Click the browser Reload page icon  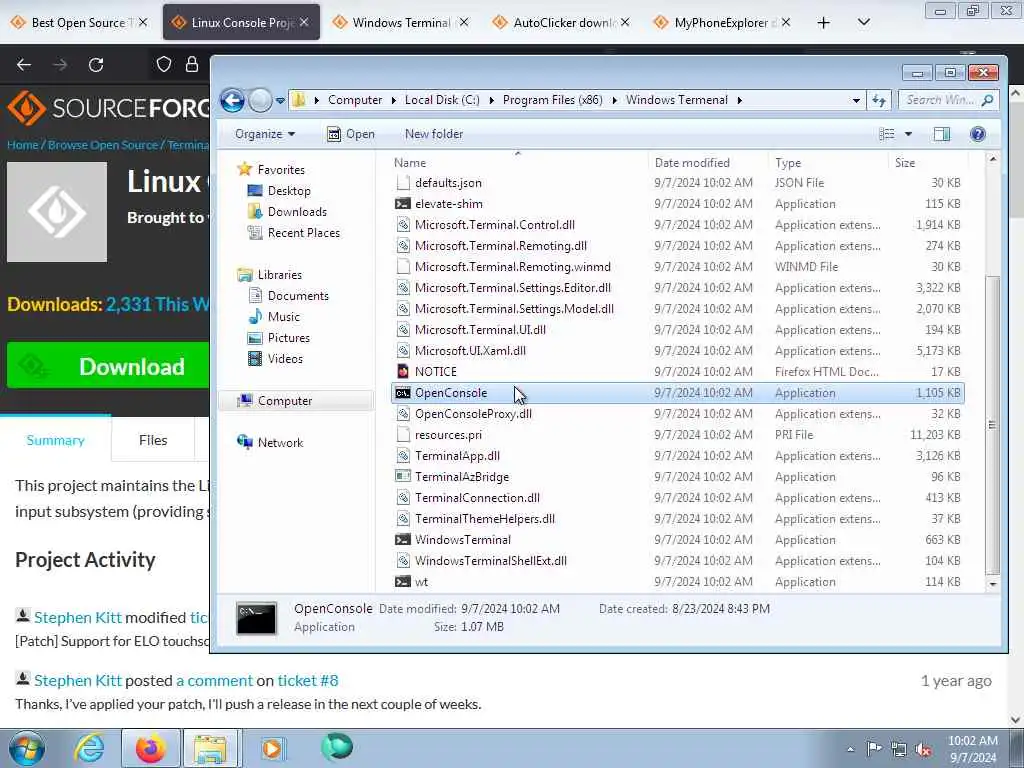coord(96,65)
